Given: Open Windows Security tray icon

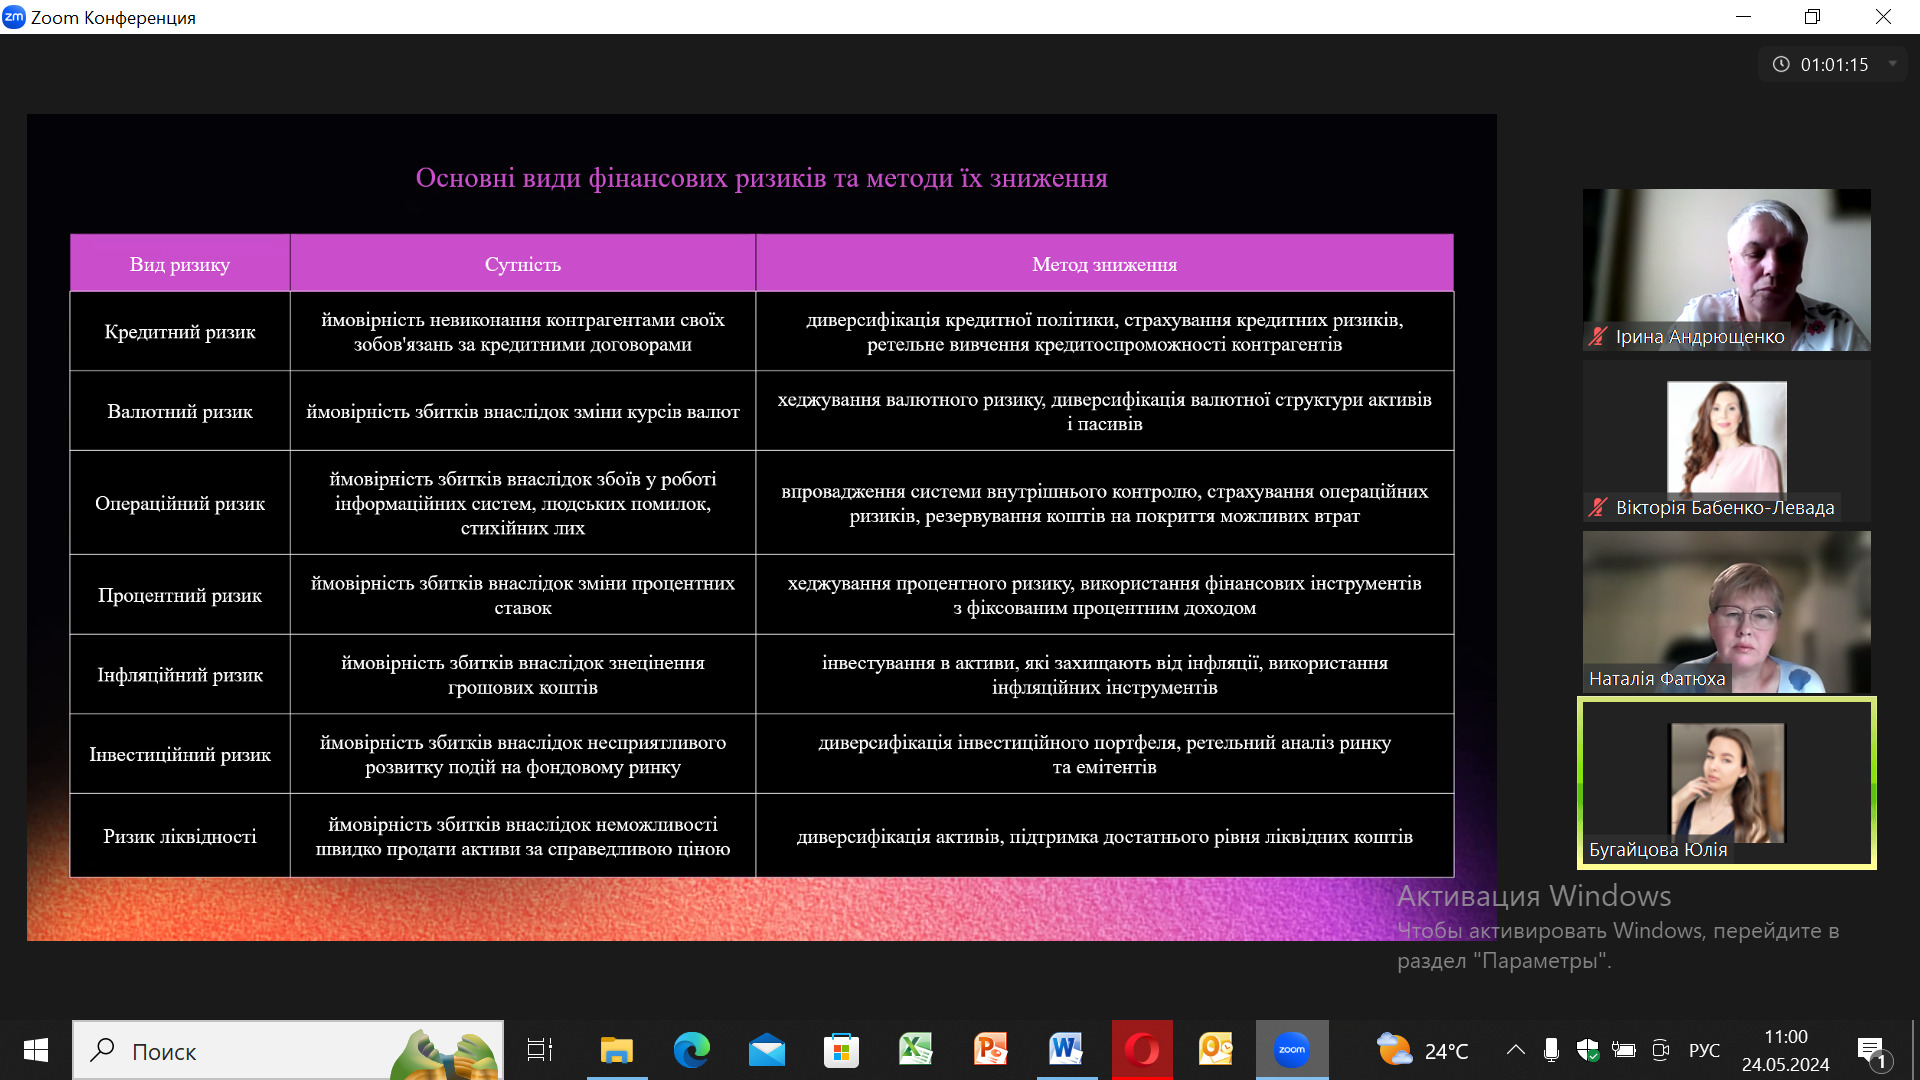Looking at the screenshot, I should (1587, 1050).
